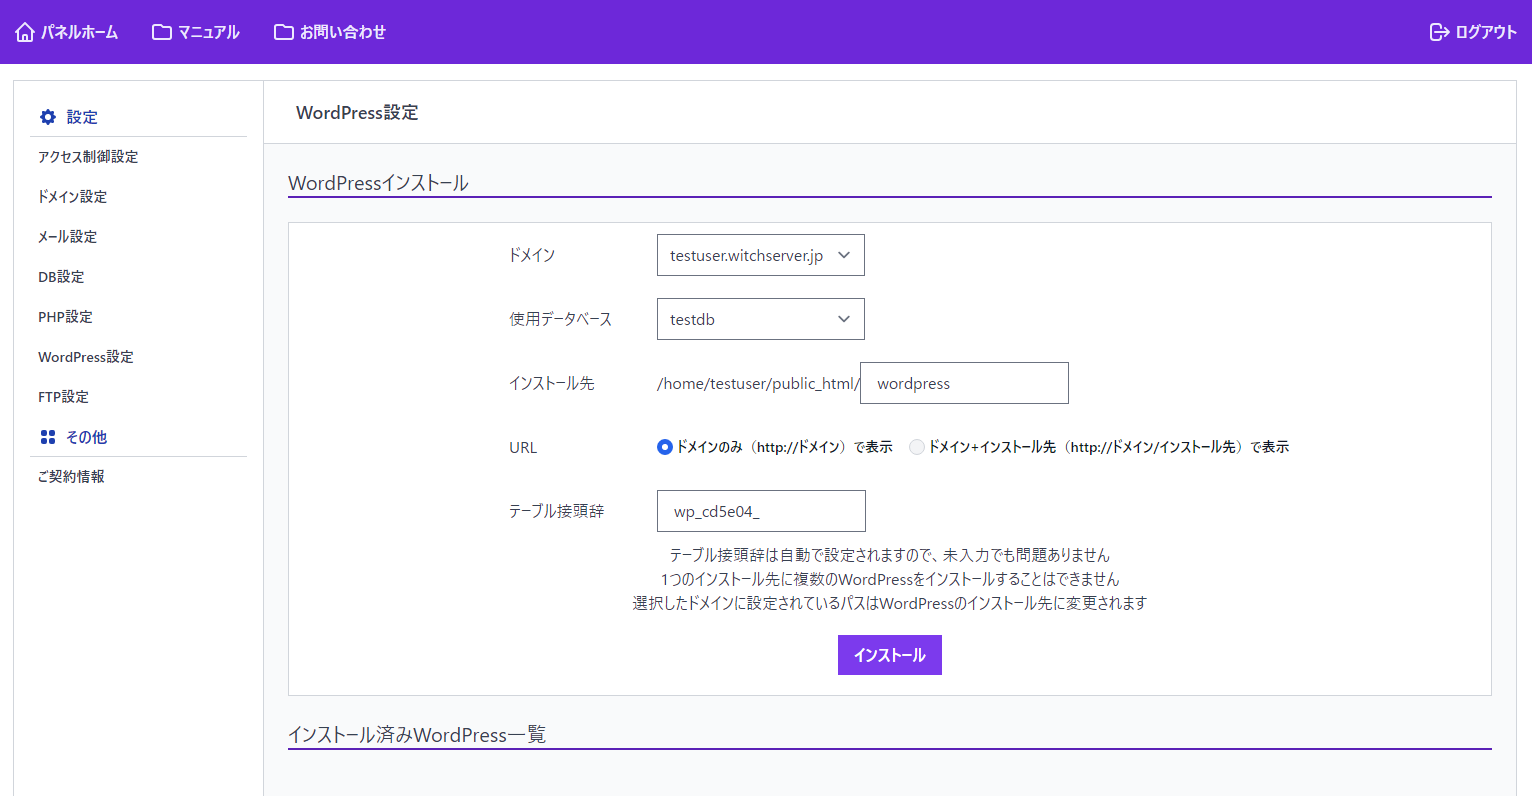The image size is (1532, 796).
Task: Select the ドメインのみ radio button
Action: point(664,447)
